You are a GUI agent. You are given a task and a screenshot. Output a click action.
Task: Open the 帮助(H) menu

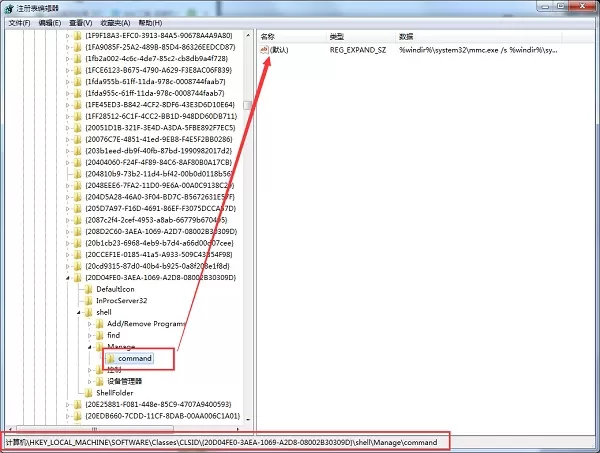pos(150,23)
